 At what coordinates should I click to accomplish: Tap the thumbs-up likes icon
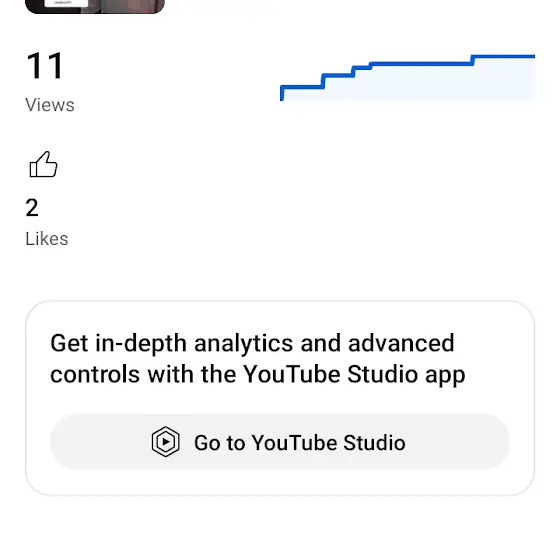click(43, 165)
